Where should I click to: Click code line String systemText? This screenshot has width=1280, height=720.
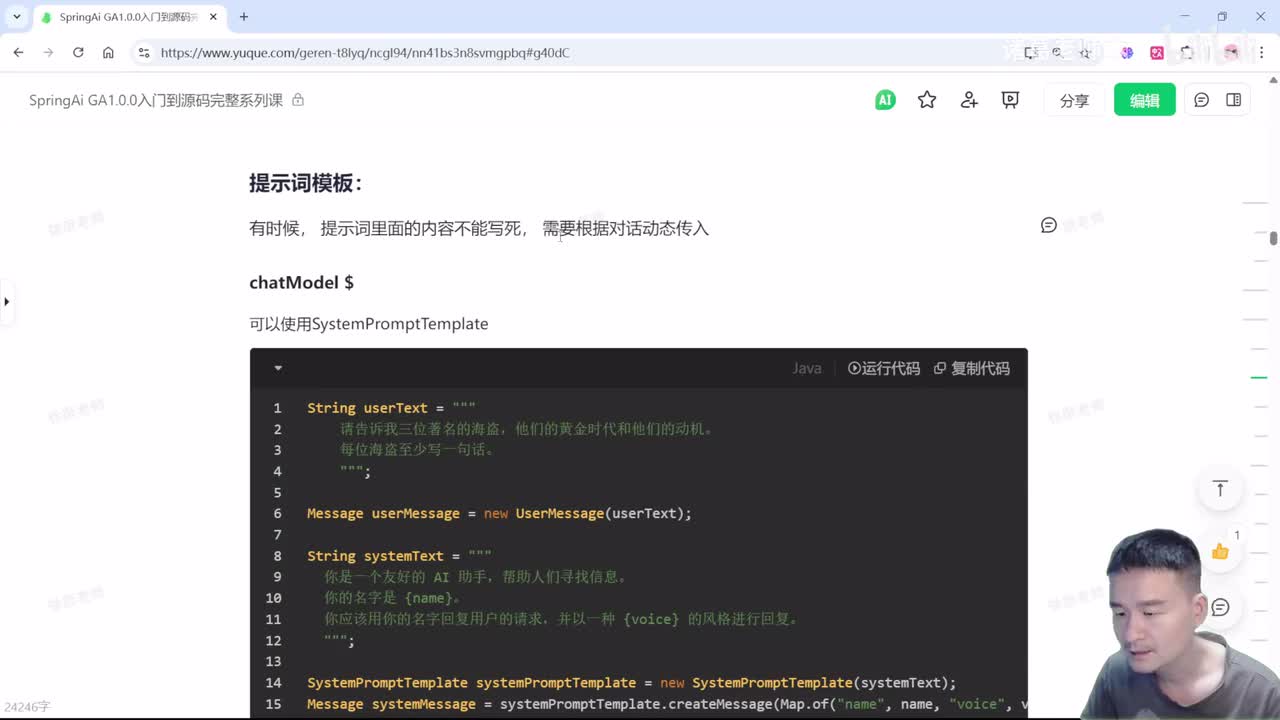[x=399, y=556]
